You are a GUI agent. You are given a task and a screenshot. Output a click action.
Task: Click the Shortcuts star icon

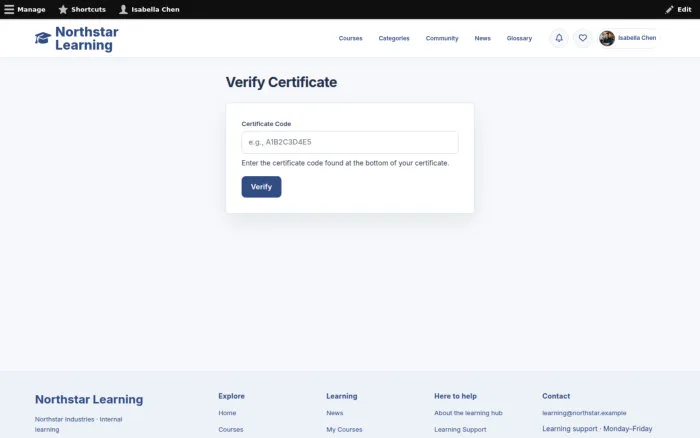[x=63, y=9]
